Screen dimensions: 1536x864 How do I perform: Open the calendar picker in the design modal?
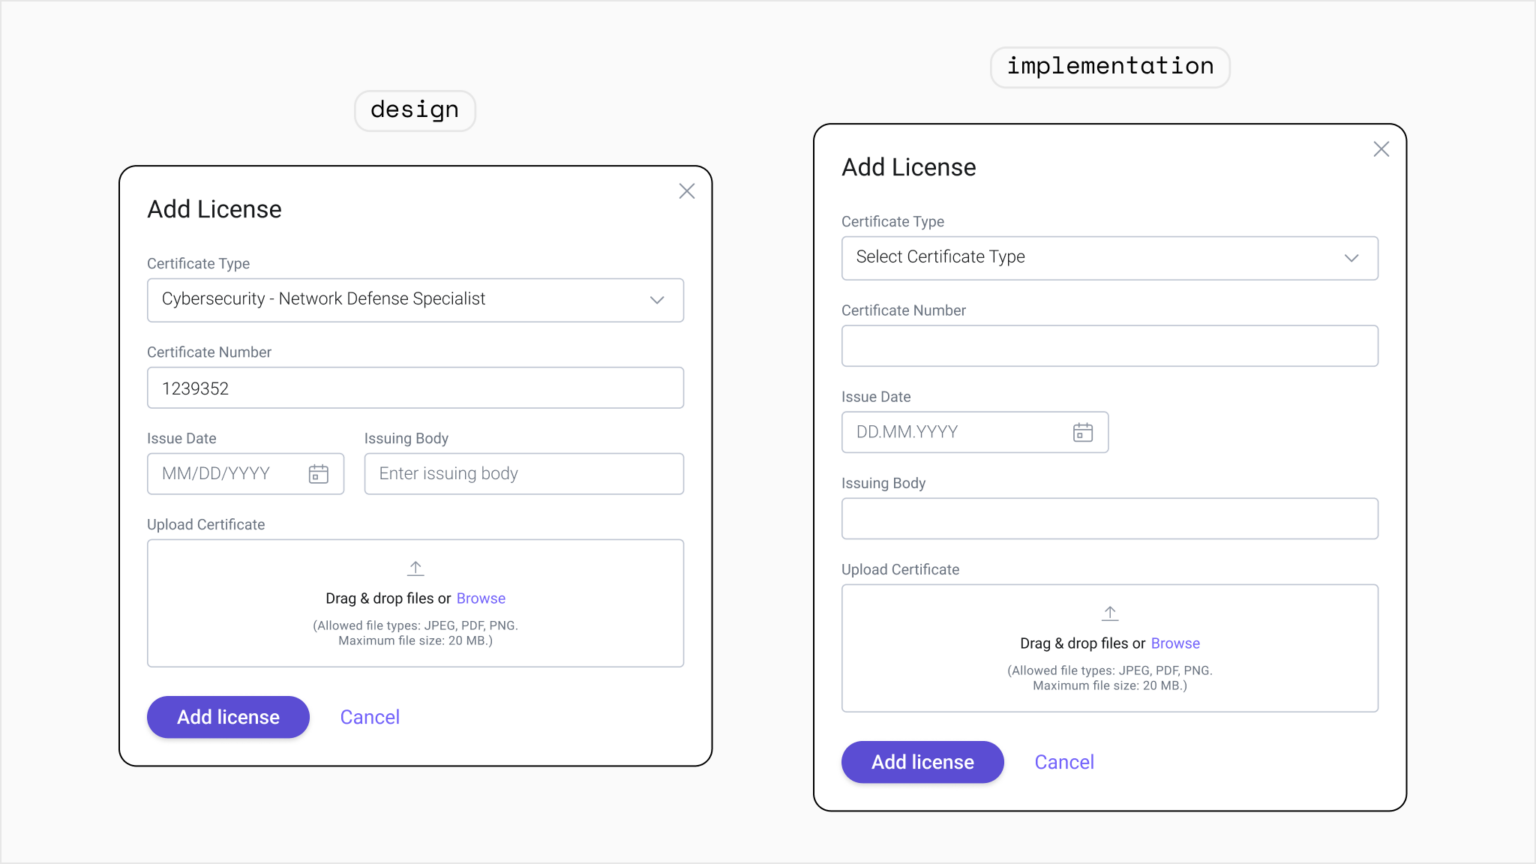(x=318, y=473)
